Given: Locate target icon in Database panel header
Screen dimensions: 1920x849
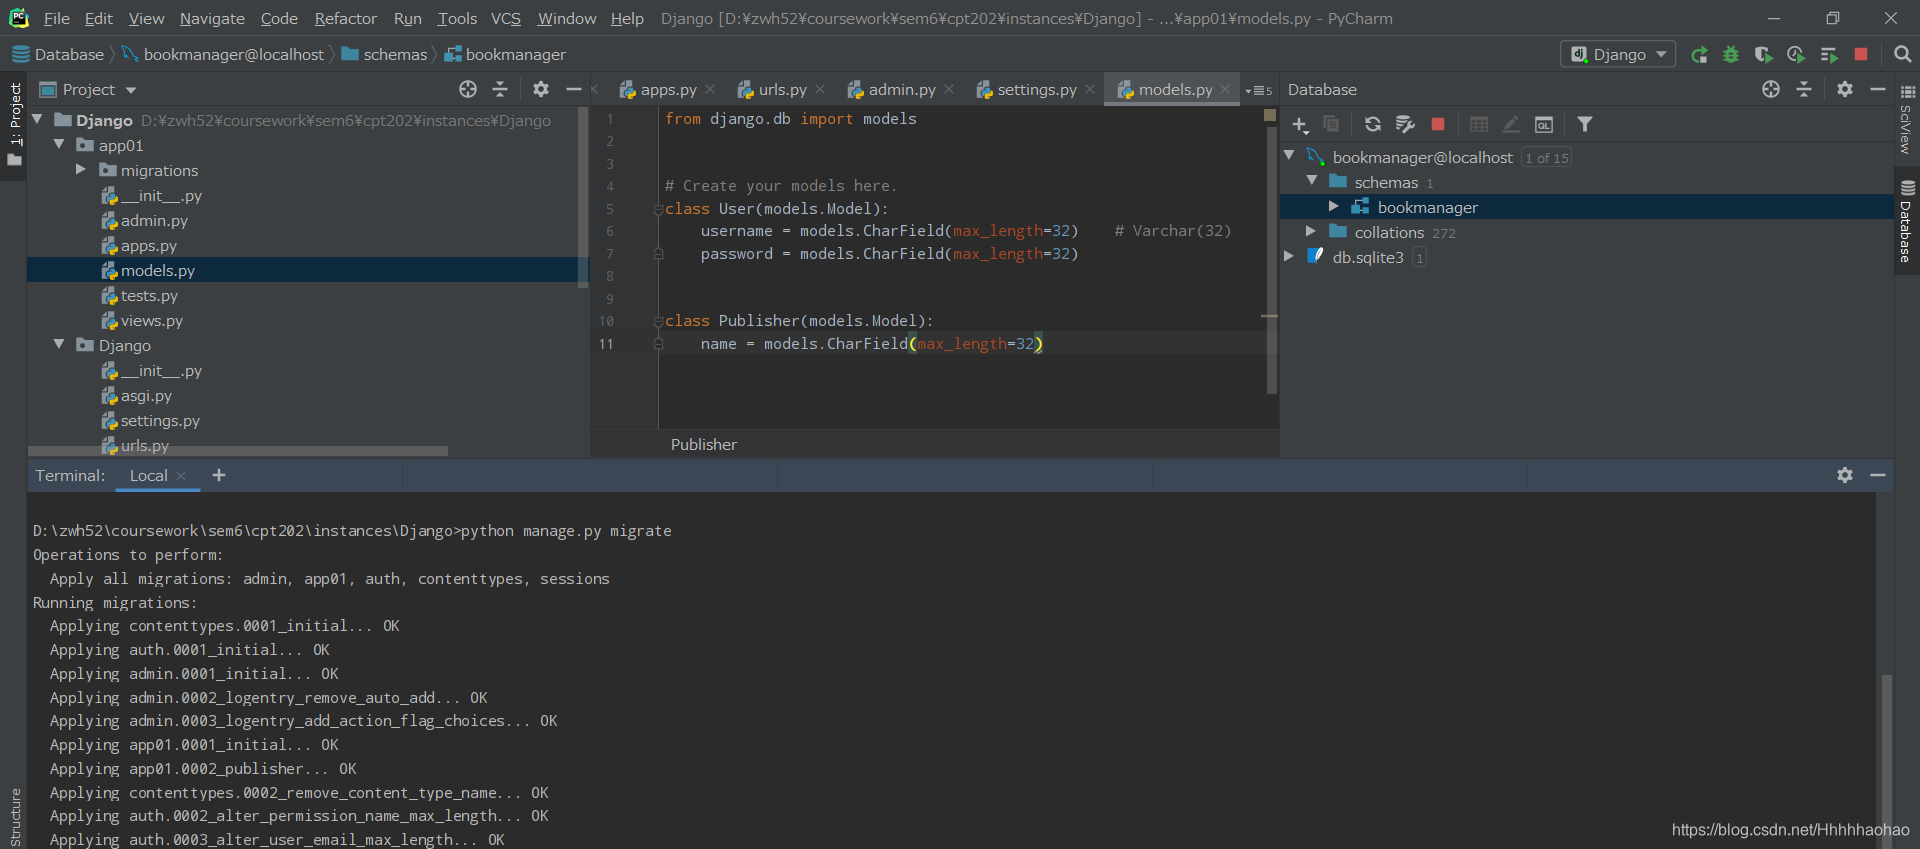Looking at the screenshot, I should click(x=1771, y=89).
